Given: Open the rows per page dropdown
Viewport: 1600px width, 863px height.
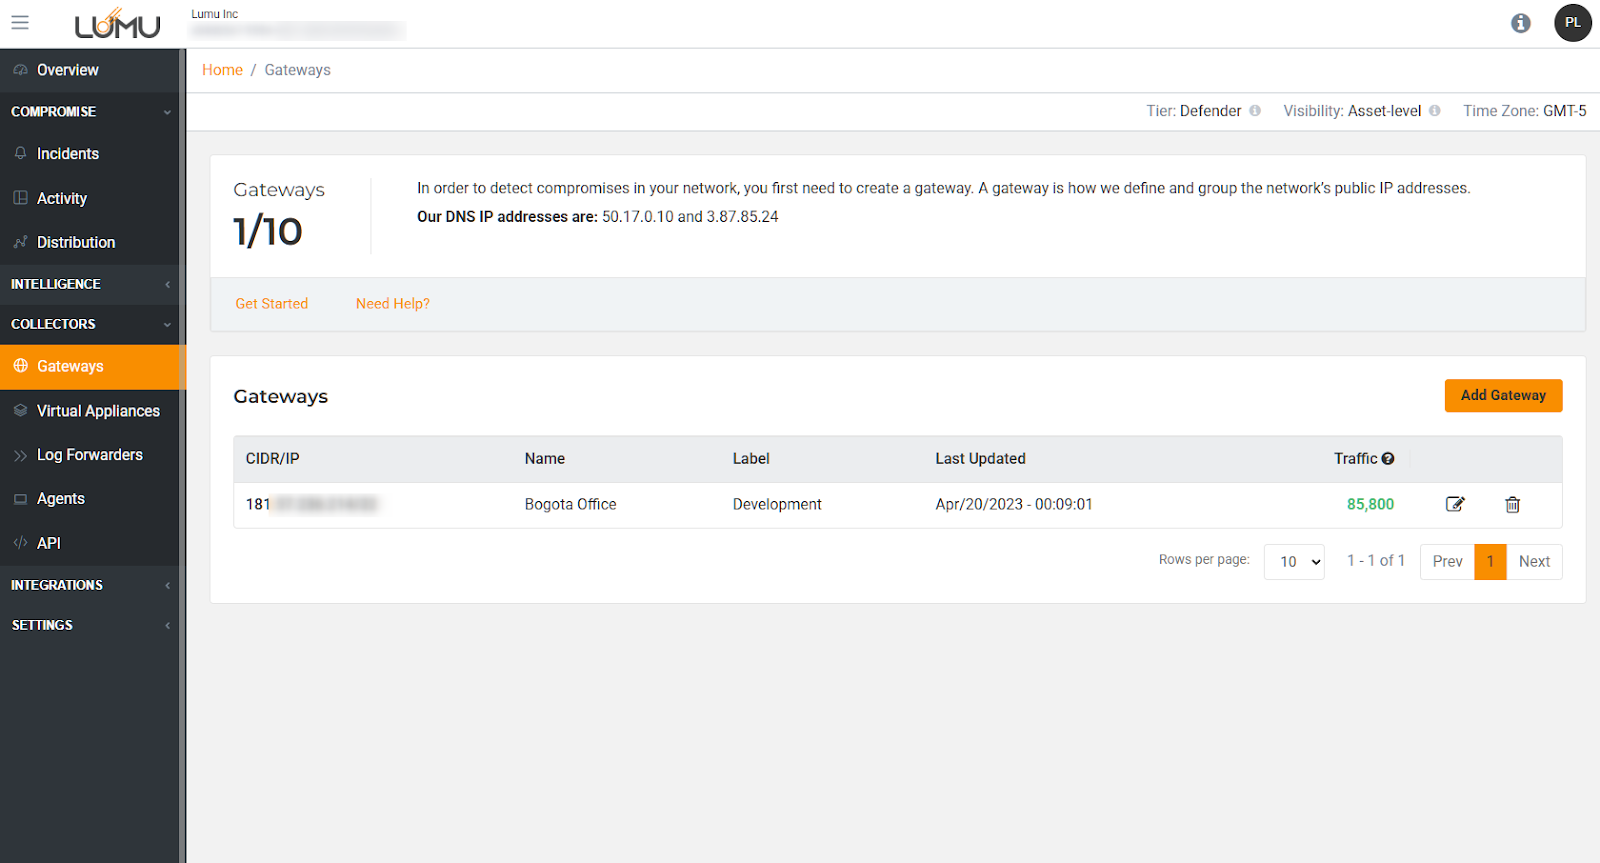Looking at the screenshot, I should 1295,562.
